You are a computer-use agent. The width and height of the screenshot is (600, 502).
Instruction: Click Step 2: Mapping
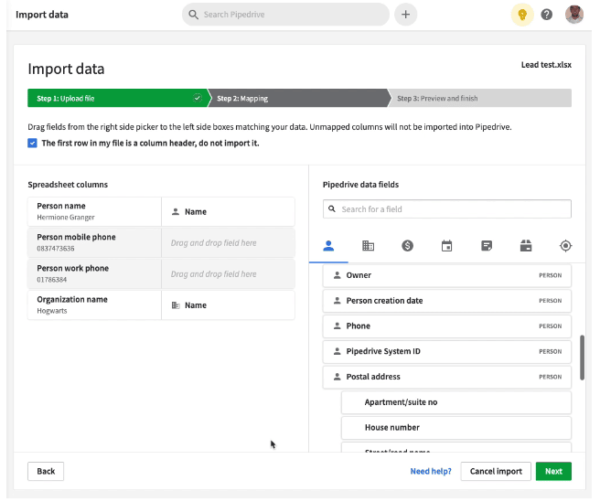[298, 98]
